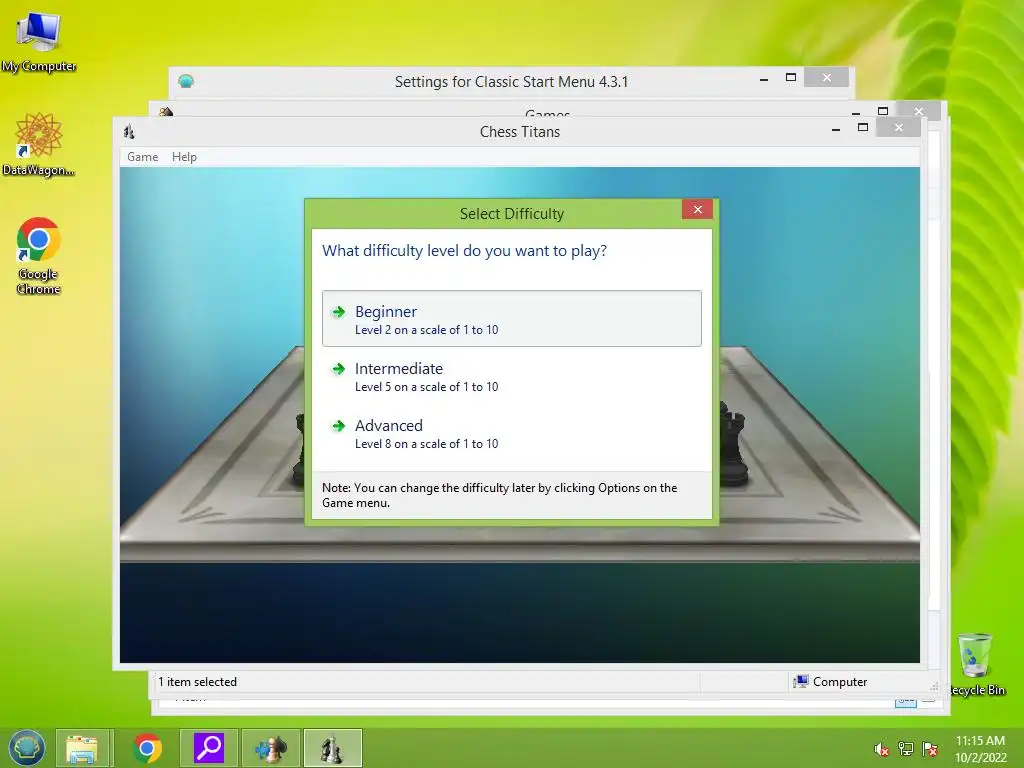Open the Help menu in Chess Titans

[184, 157]
